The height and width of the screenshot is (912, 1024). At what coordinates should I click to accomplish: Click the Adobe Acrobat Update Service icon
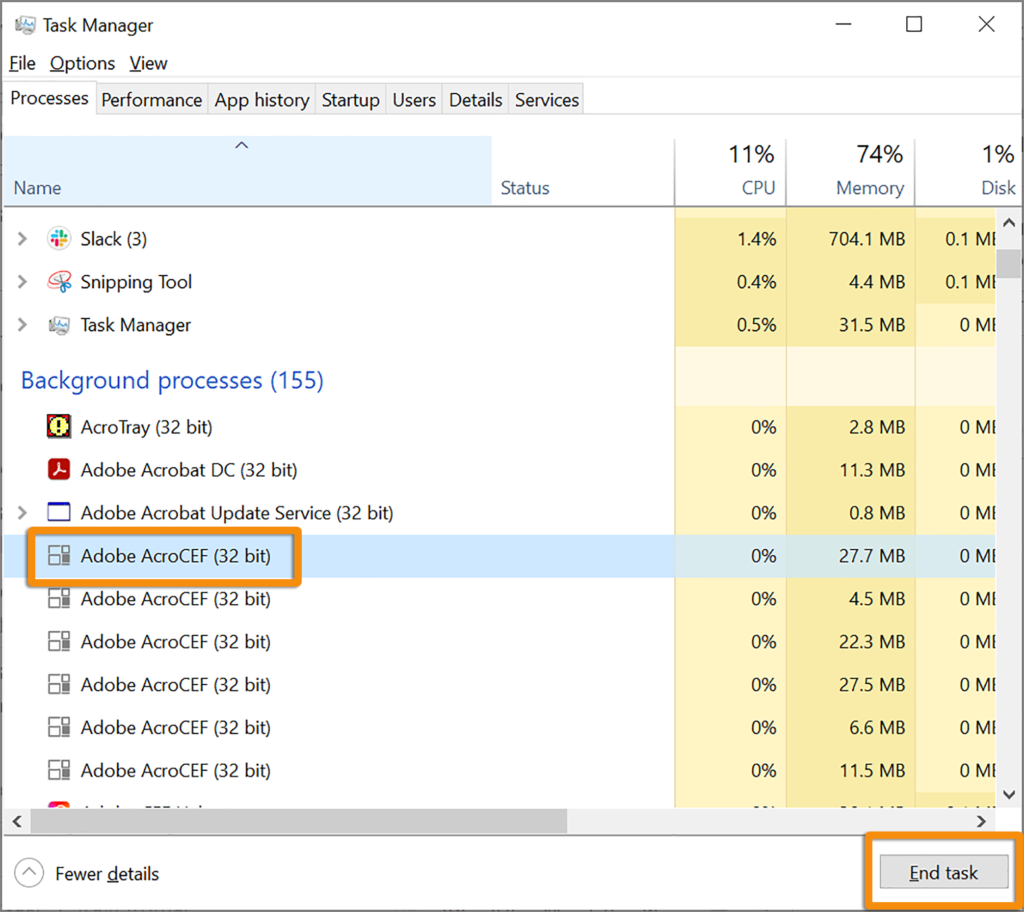pyautogui.click(x=58, y=513)
